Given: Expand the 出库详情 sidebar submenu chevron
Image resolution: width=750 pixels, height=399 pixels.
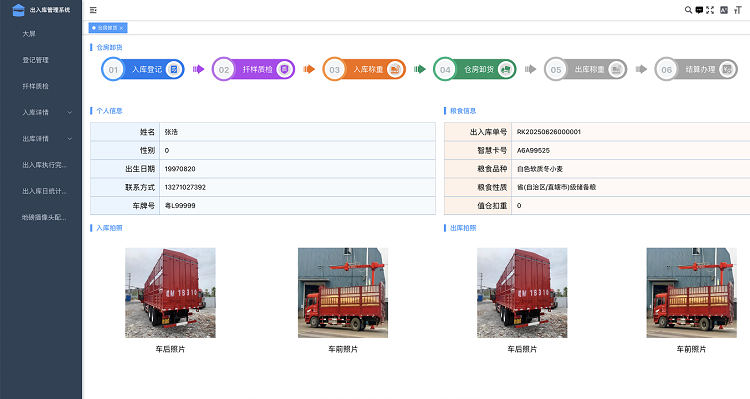Looking at the screenshot, I should tap(70, 139).
